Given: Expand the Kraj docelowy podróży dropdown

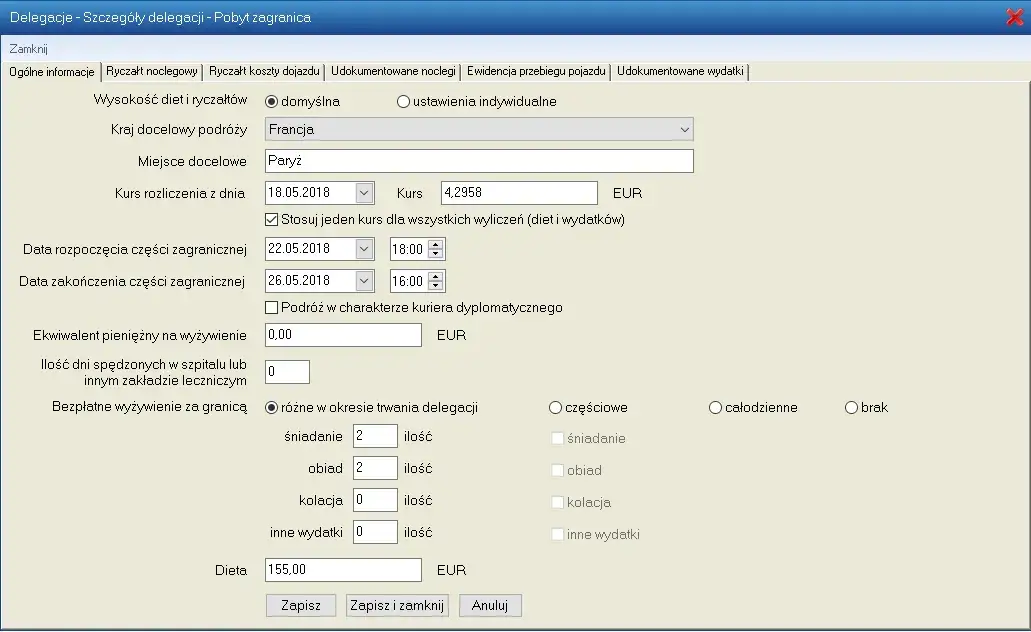Looking at the screenshot, I should 684,130.
